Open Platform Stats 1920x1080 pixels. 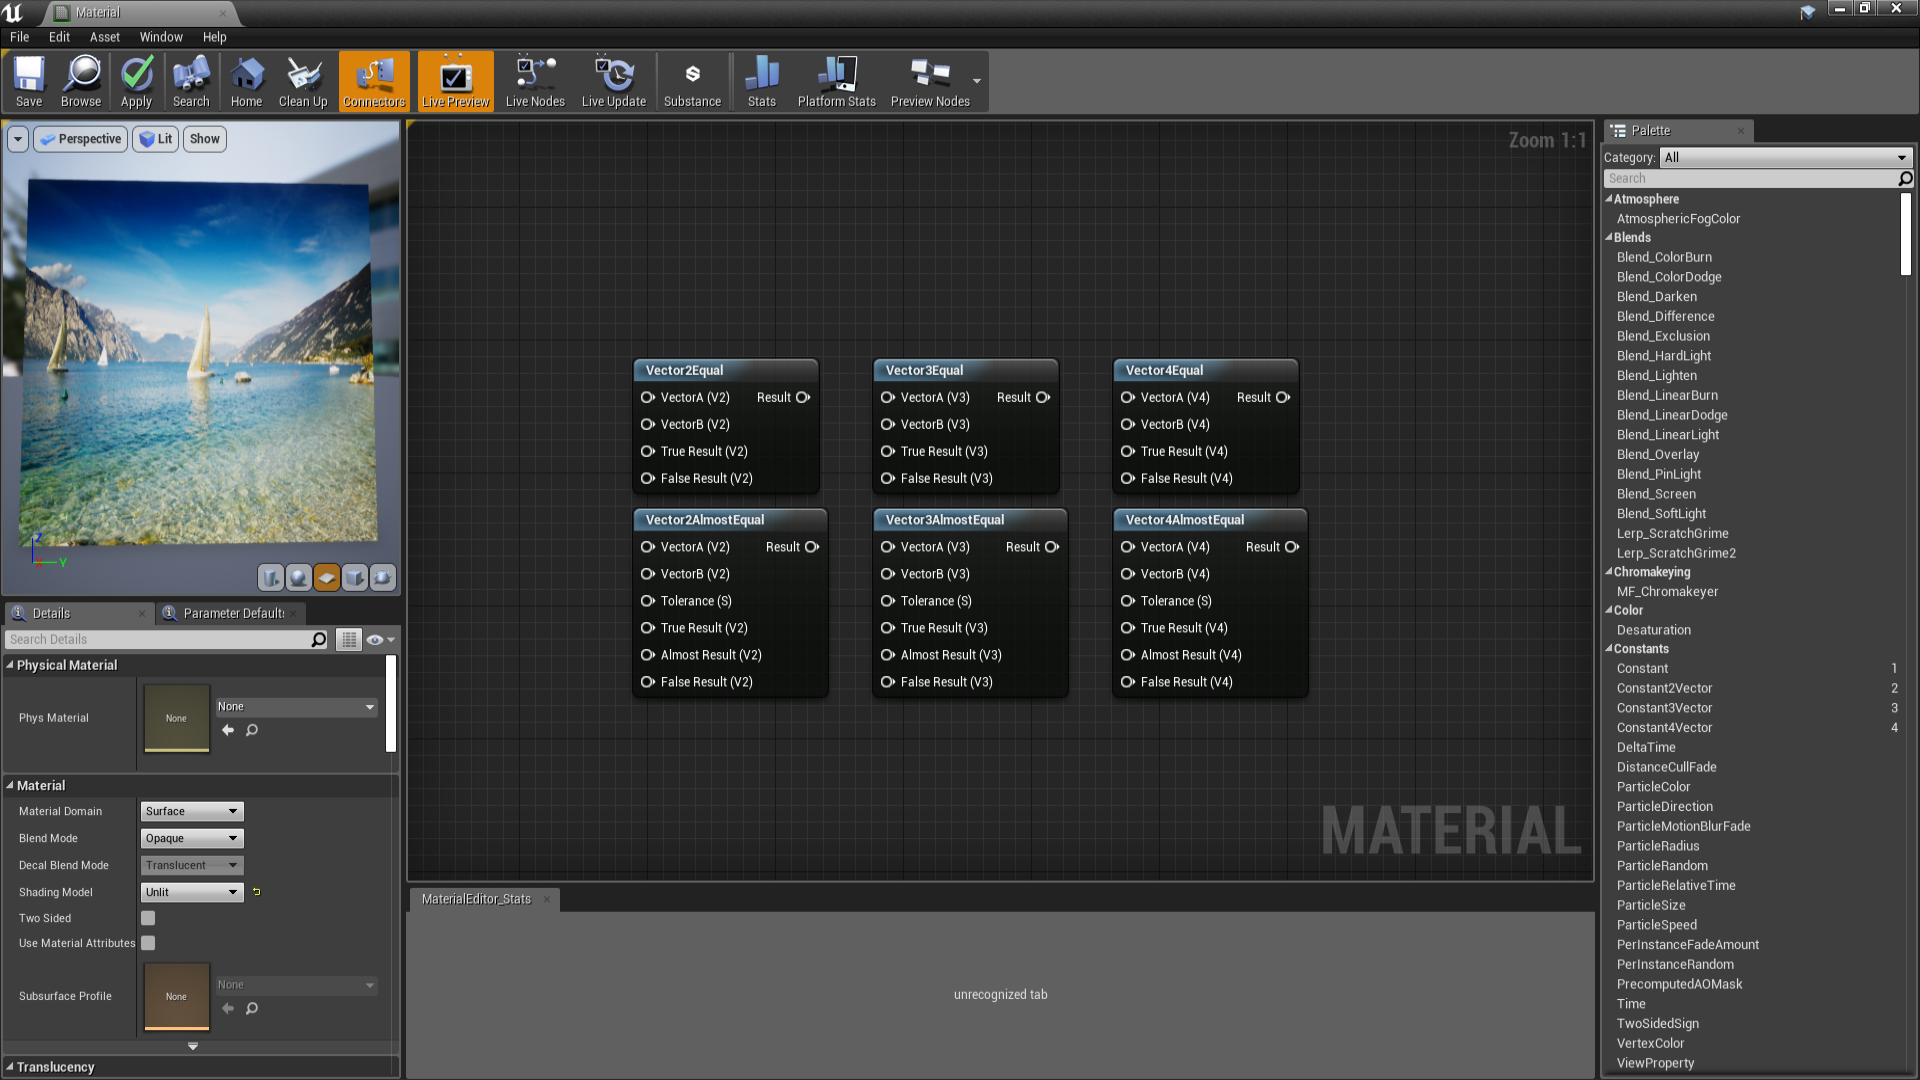click(x=836, y=80)
